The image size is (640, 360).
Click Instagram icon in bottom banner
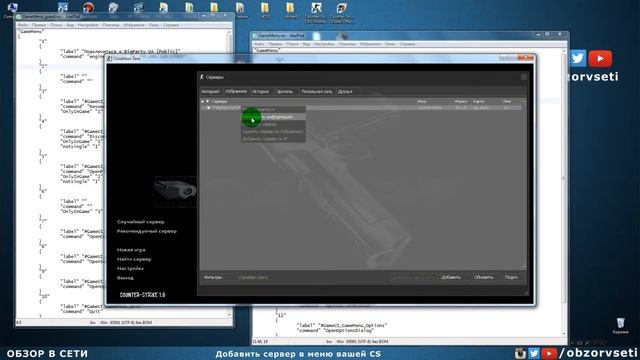click(520, 353)
